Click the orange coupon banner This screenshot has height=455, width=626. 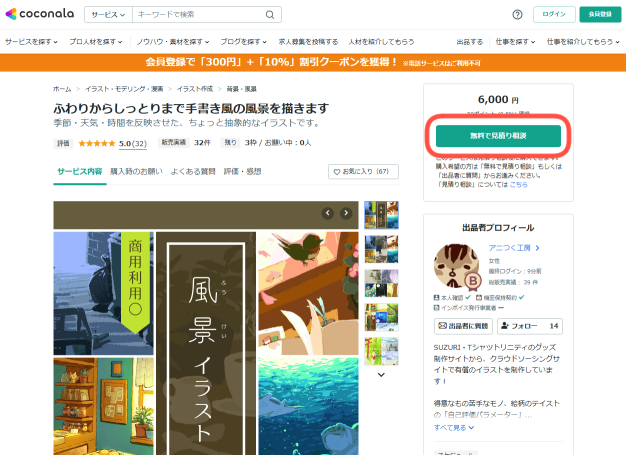click(x=313, y=63)
